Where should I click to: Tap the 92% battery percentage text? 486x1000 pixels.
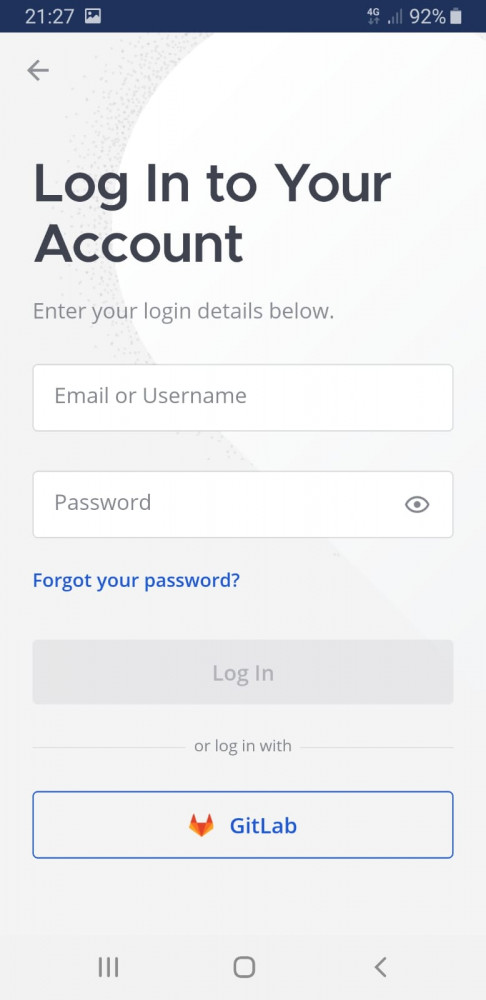(427, 16)
